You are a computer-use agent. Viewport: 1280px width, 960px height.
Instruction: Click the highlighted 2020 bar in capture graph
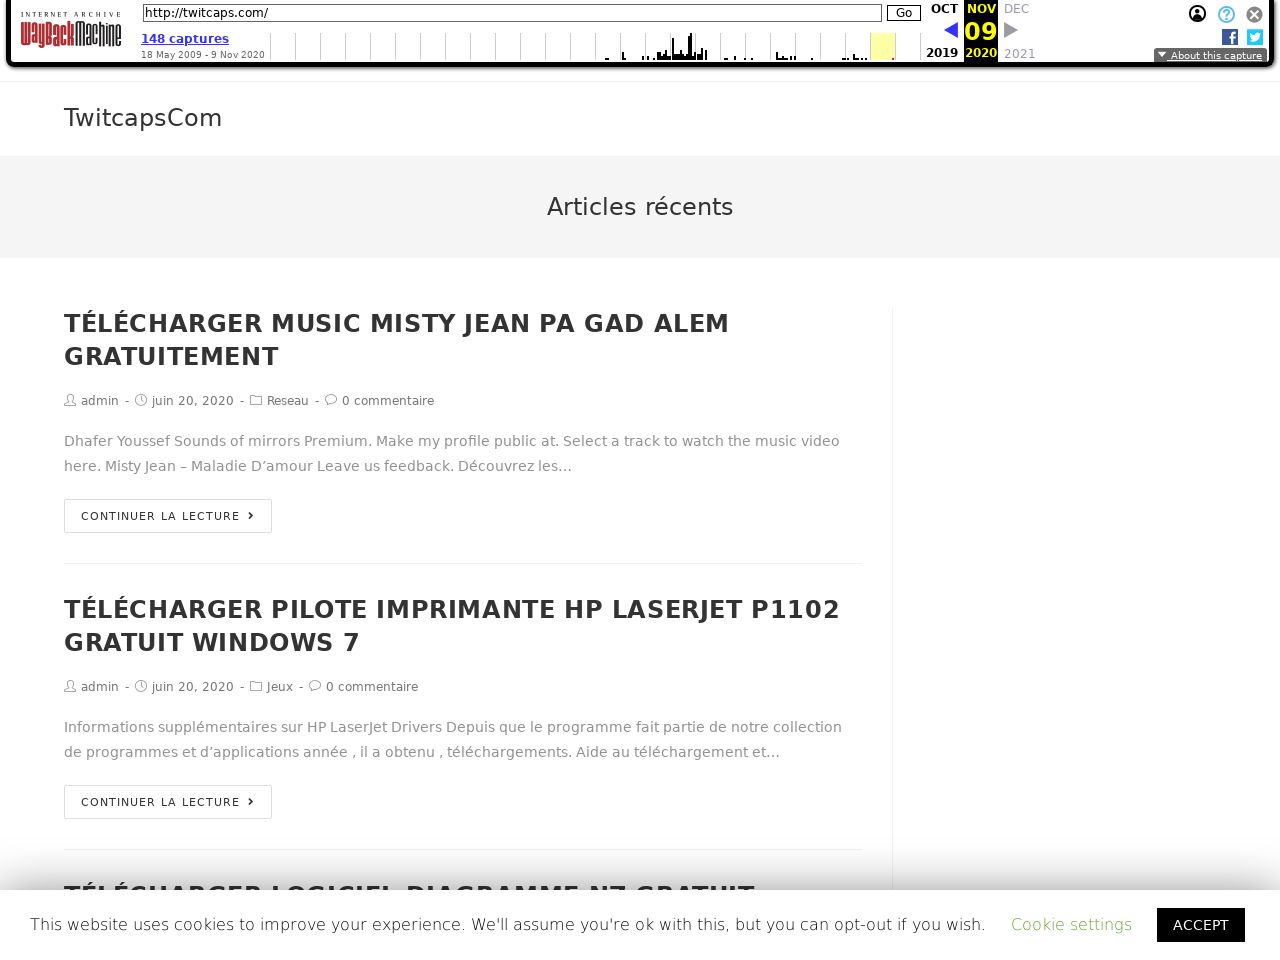tap(882, 47)
